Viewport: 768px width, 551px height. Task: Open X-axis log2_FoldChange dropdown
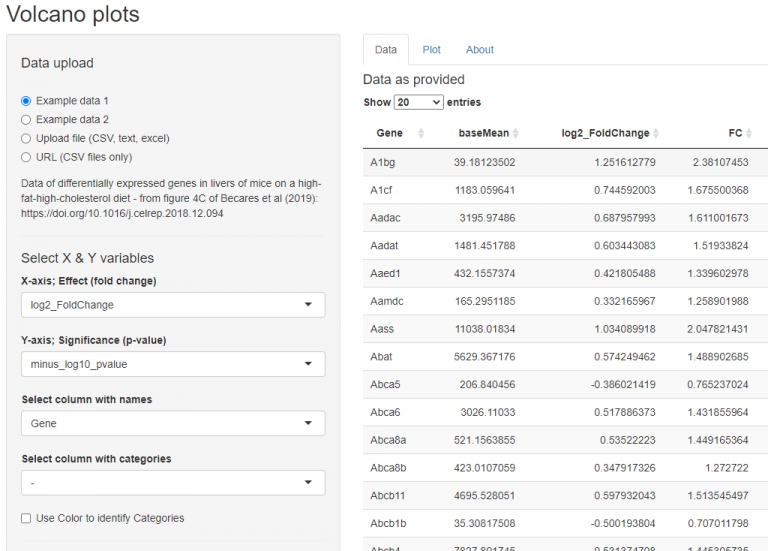point(173,305)
